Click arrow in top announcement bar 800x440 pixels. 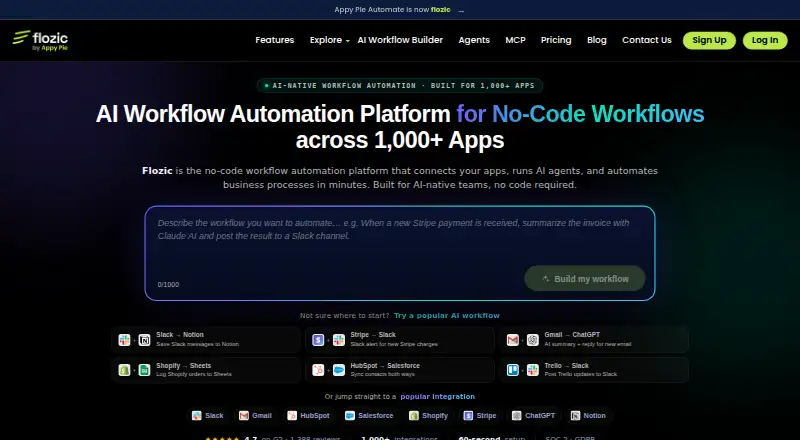[x=461, y=10]
